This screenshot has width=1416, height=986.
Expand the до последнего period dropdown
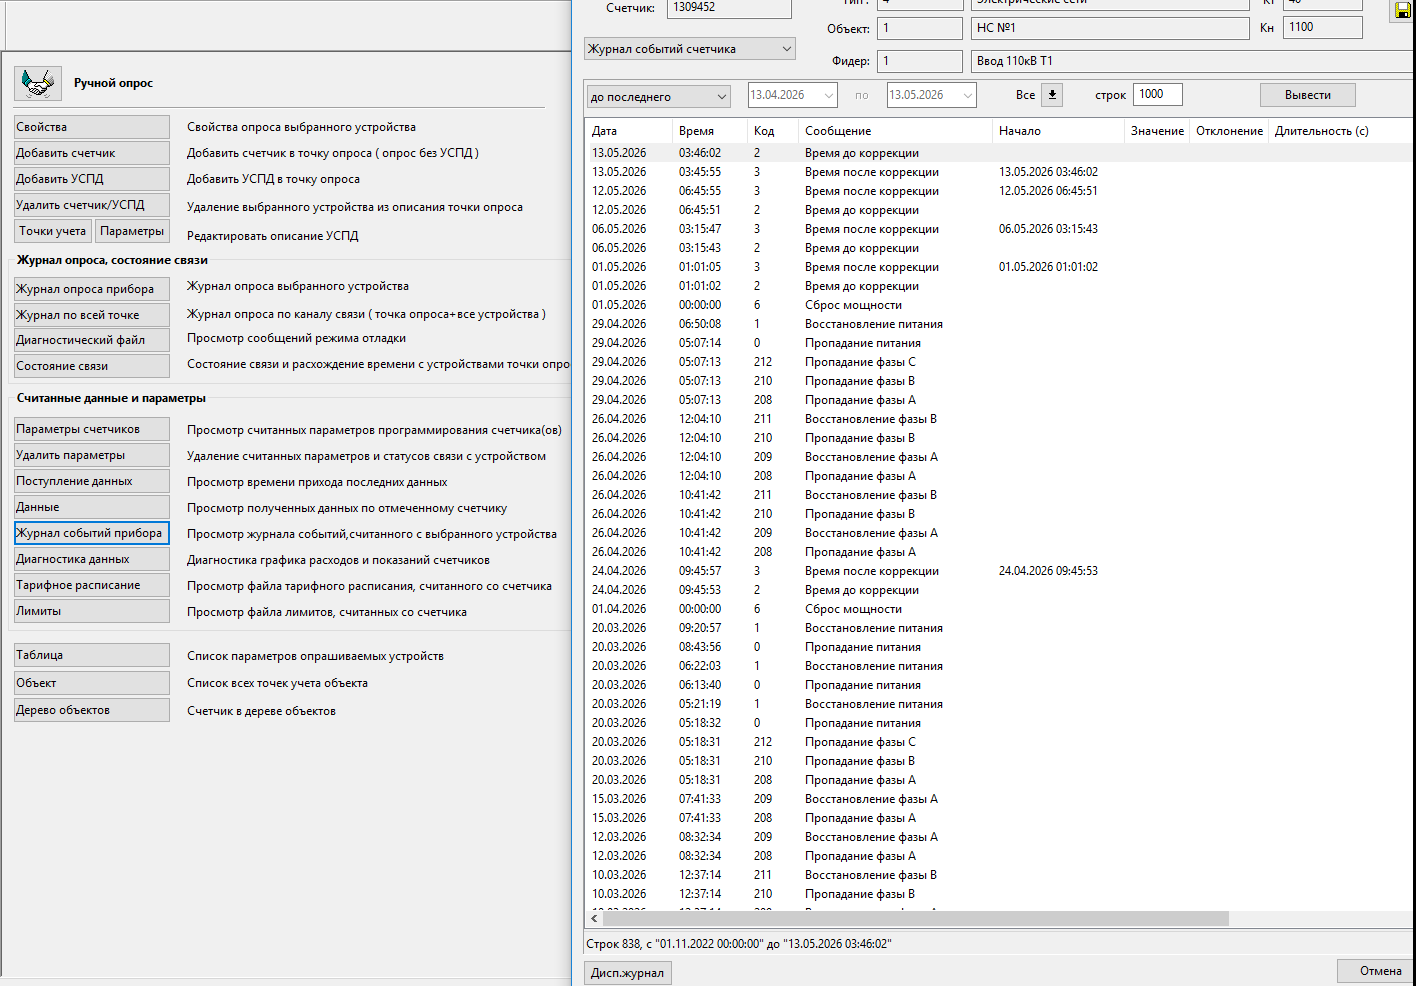[659, 97]
